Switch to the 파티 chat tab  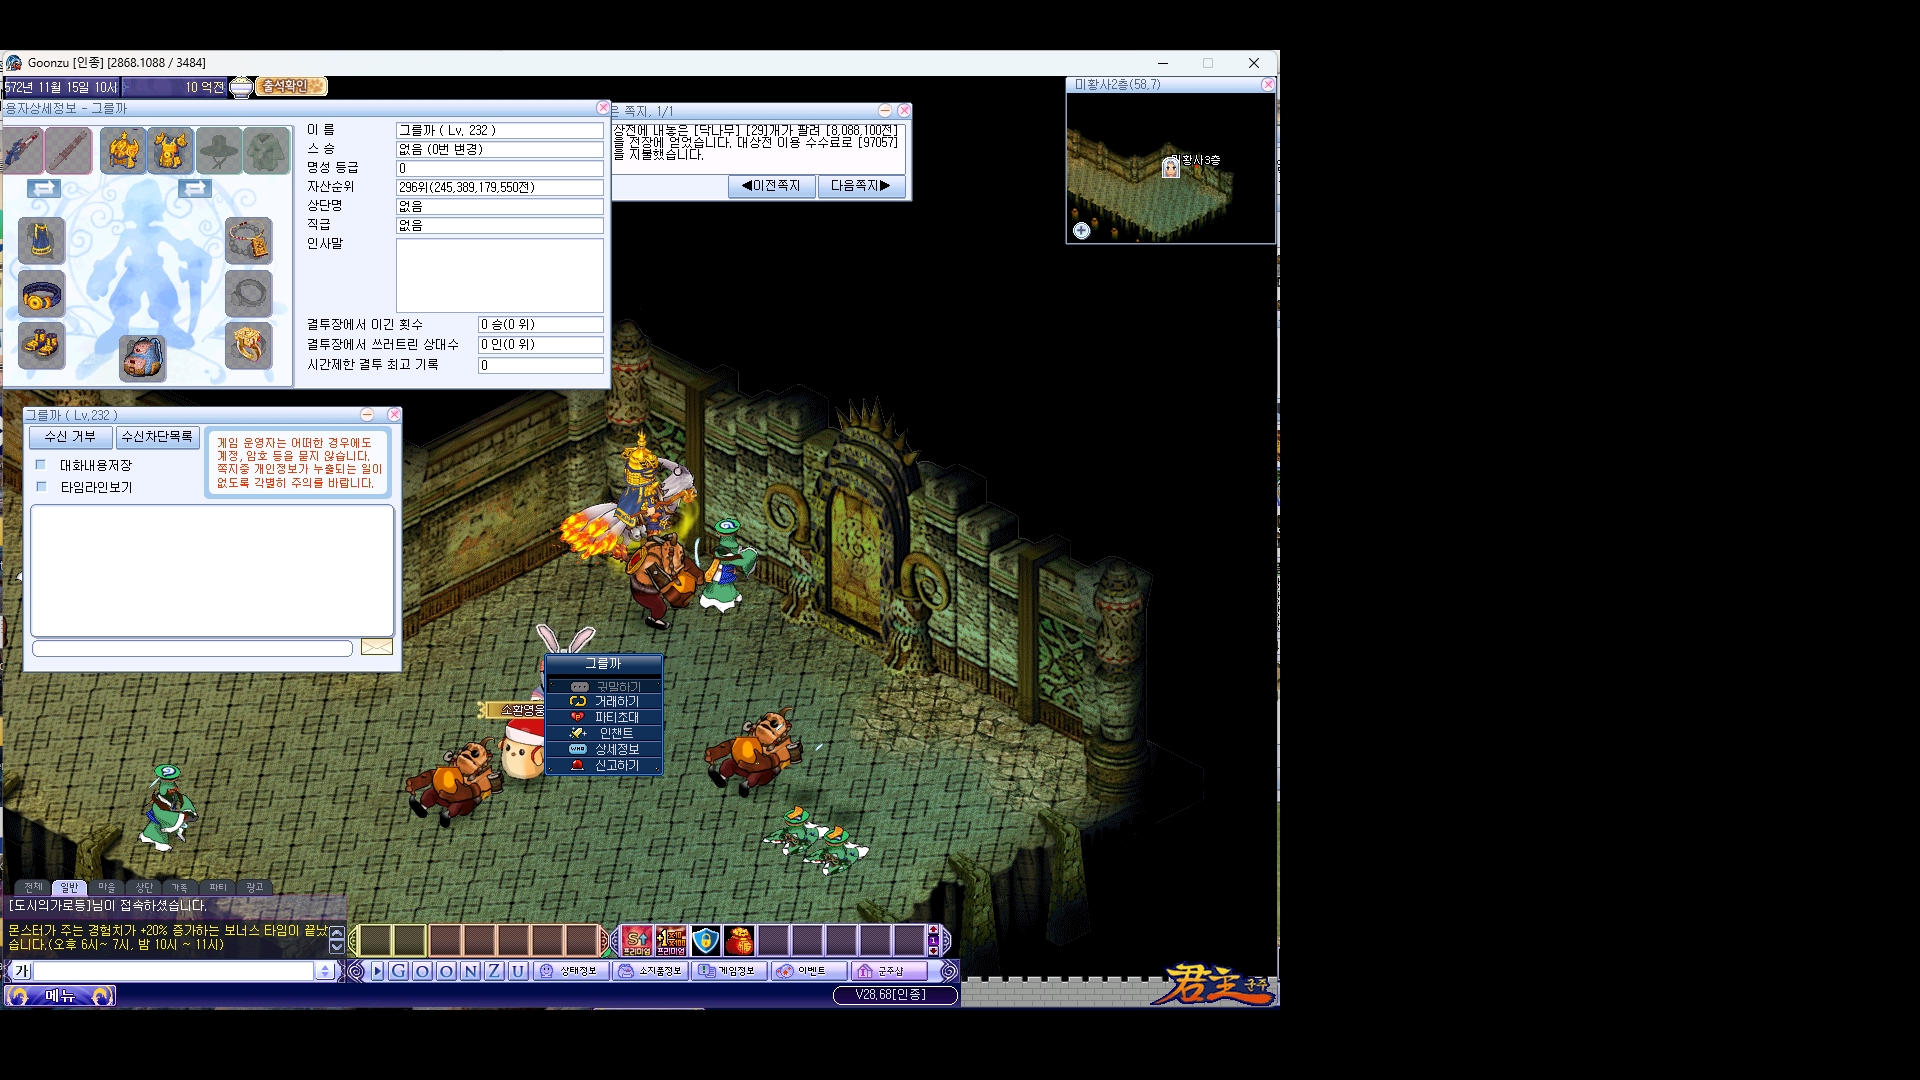[217, 887]
